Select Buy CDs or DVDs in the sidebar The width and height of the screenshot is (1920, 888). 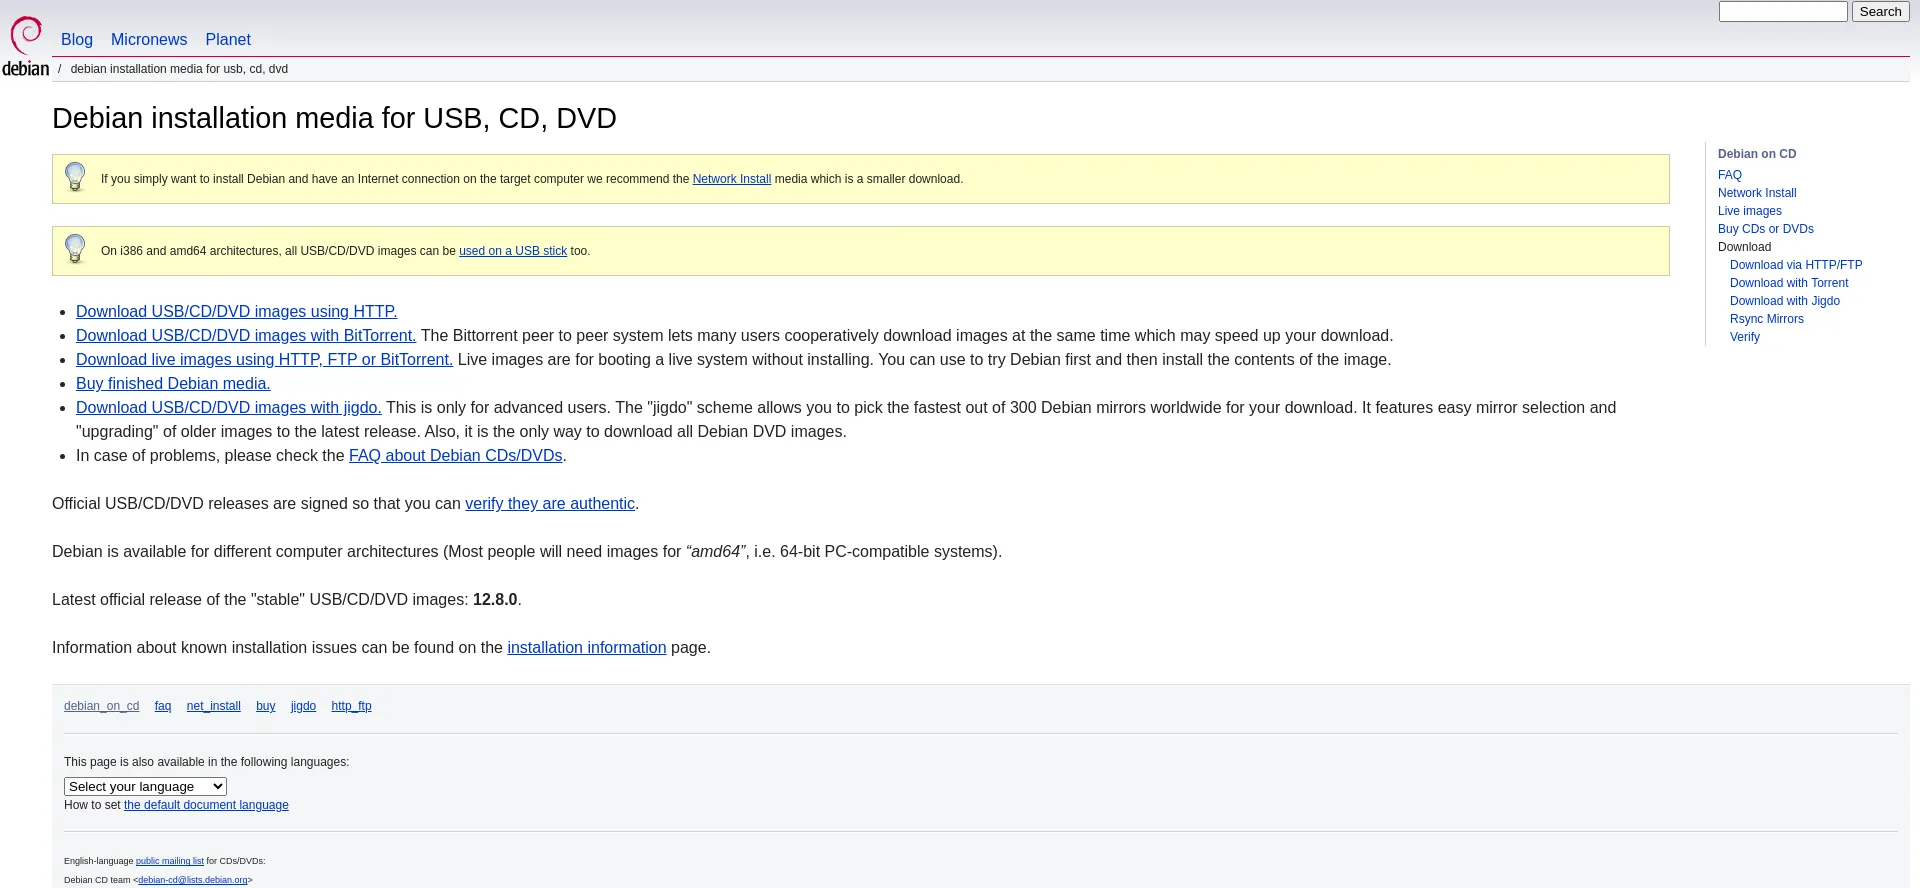click(1766, 229)
